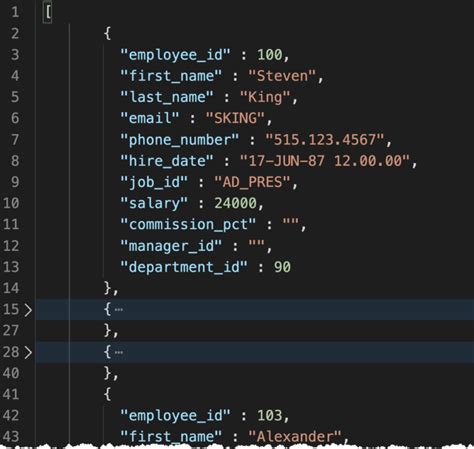Click the "salary" key
Viewport: 474px width, 449px height.
tap(154, 203)
